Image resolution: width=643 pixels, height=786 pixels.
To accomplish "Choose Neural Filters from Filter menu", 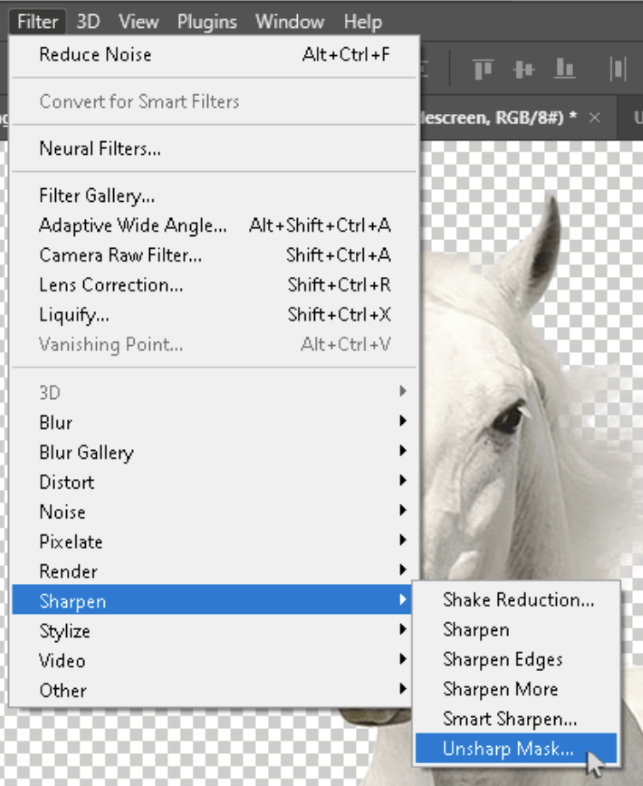I will pyautogui.click(x=214, y=149).
